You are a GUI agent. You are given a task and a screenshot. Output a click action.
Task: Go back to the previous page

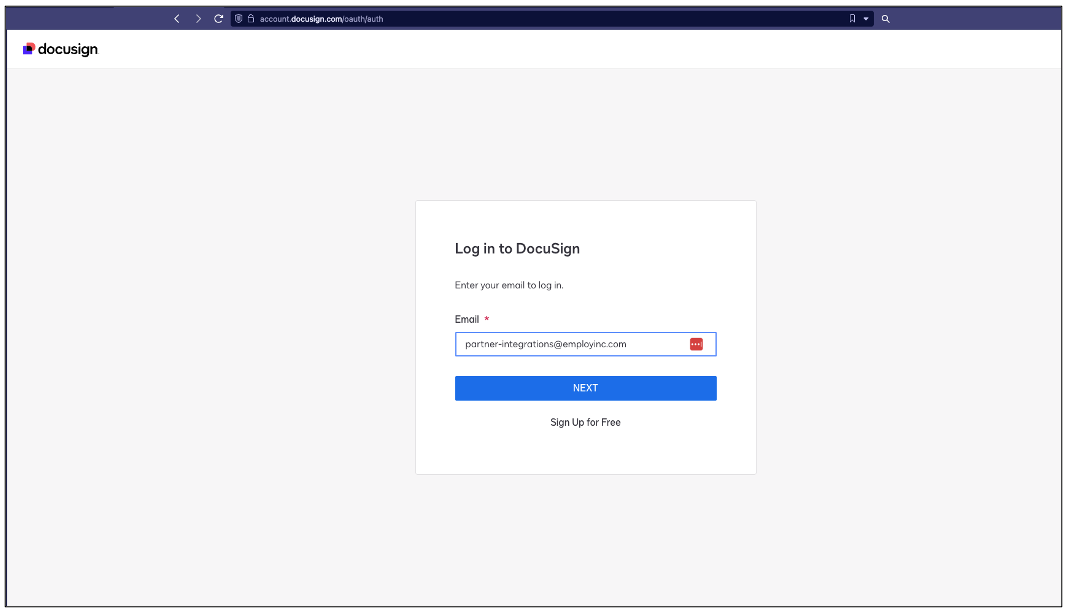click(x=177, y=19)
